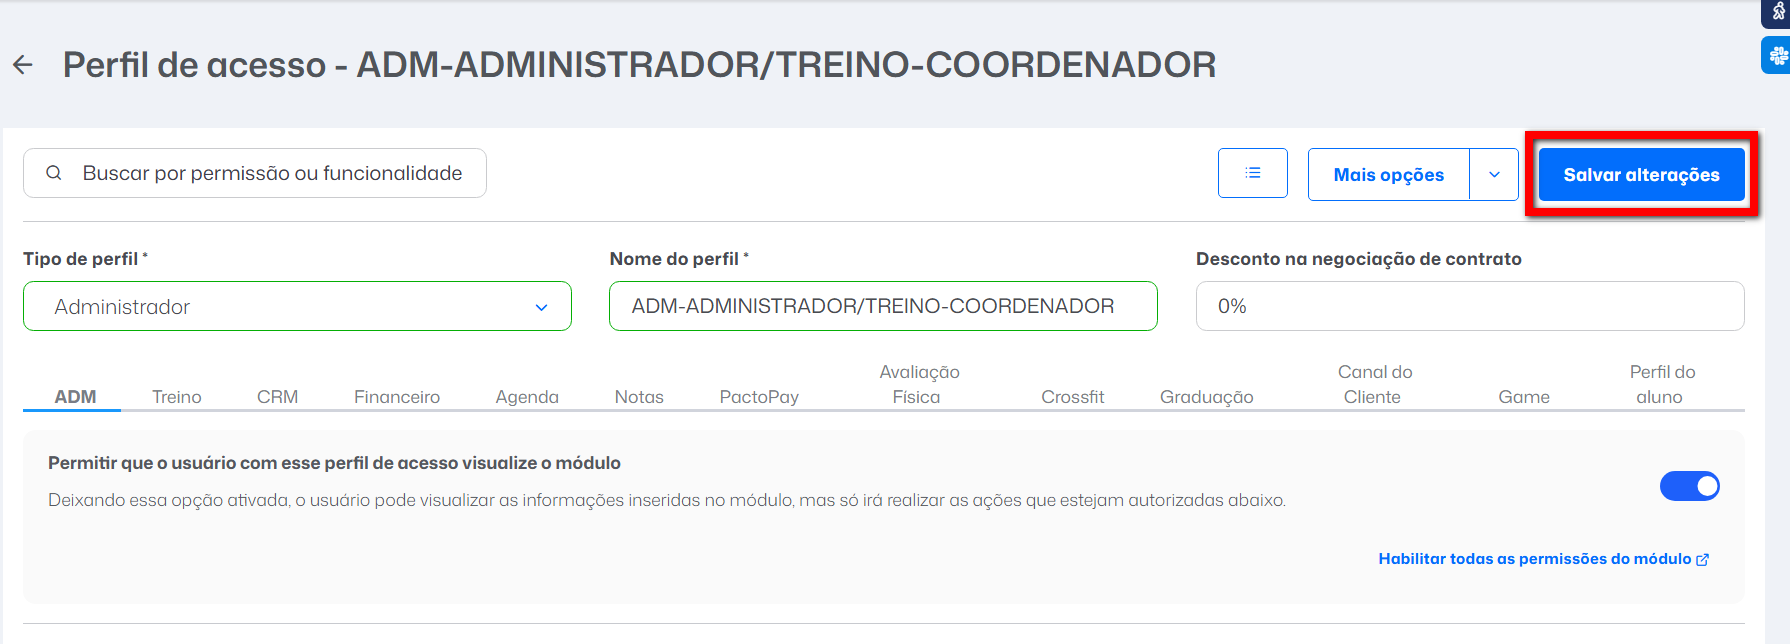The width and height of the screenshot is (1790, 644).
Task: Switch to the Graduação tab
Action: tap(1206, 397)
